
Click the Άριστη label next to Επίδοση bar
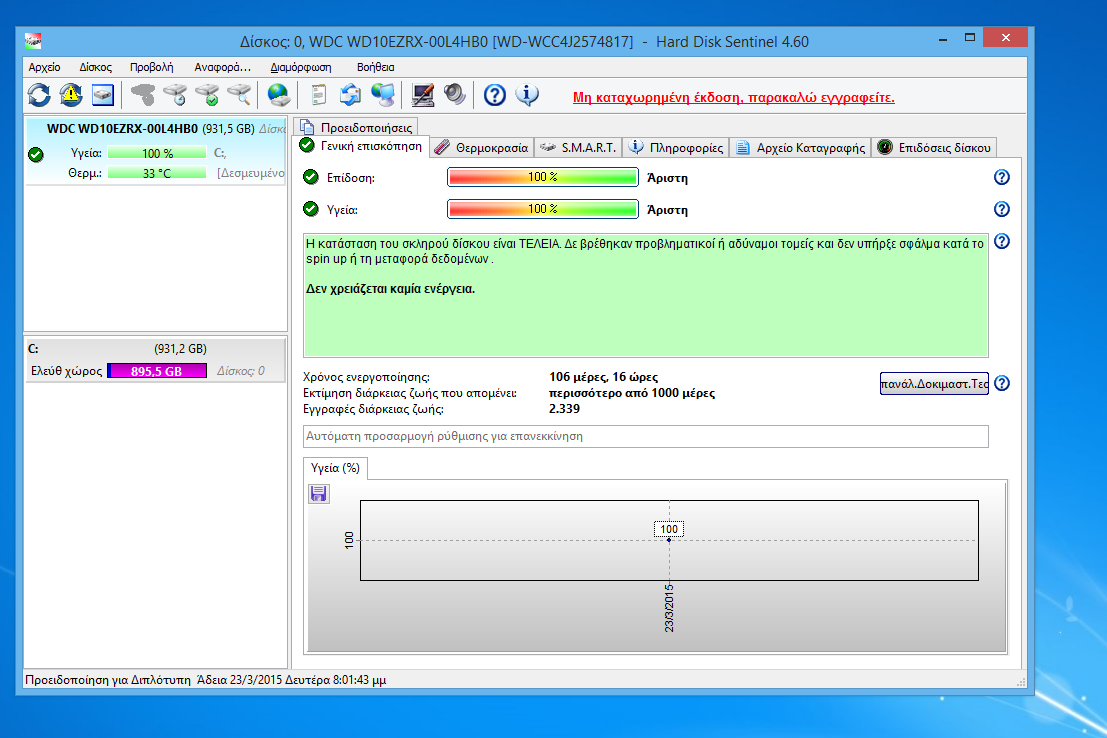click(667, 178)
